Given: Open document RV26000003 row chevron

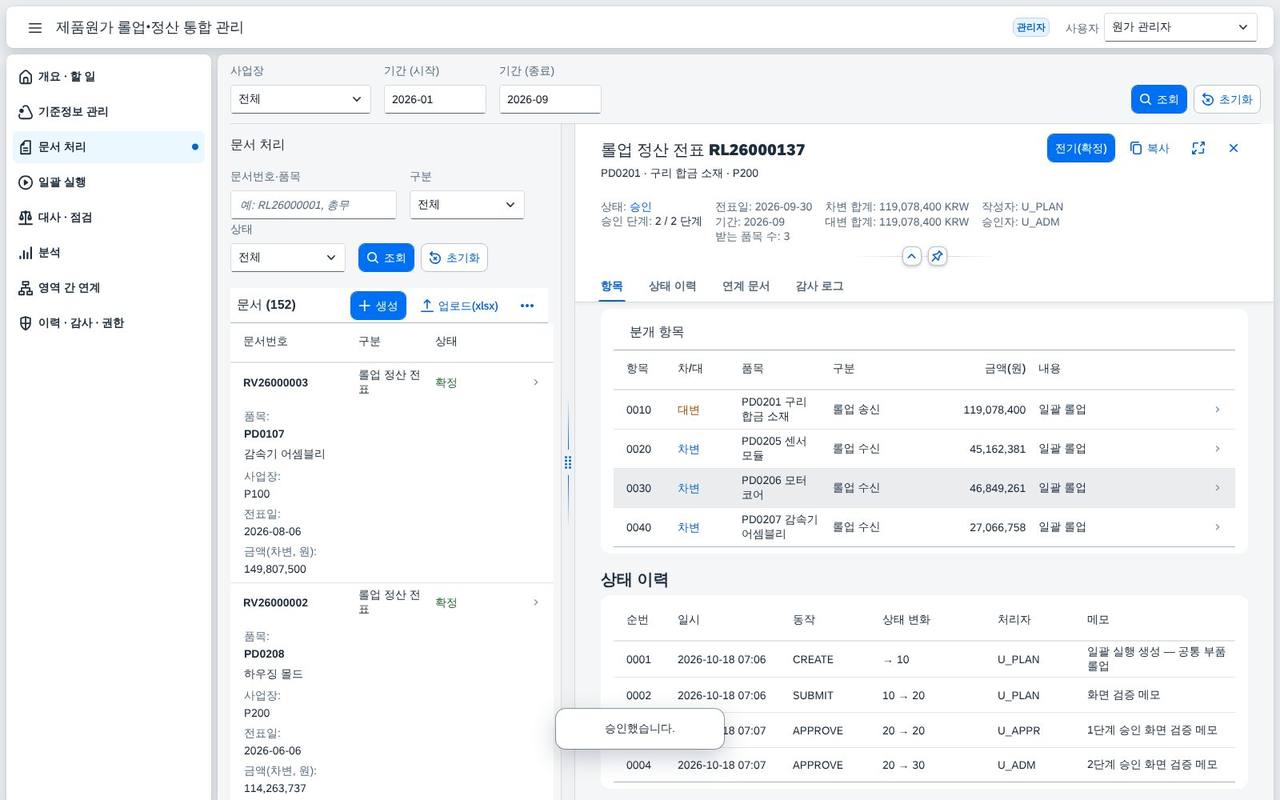Looking at the screenshot, I should (536, 382).
